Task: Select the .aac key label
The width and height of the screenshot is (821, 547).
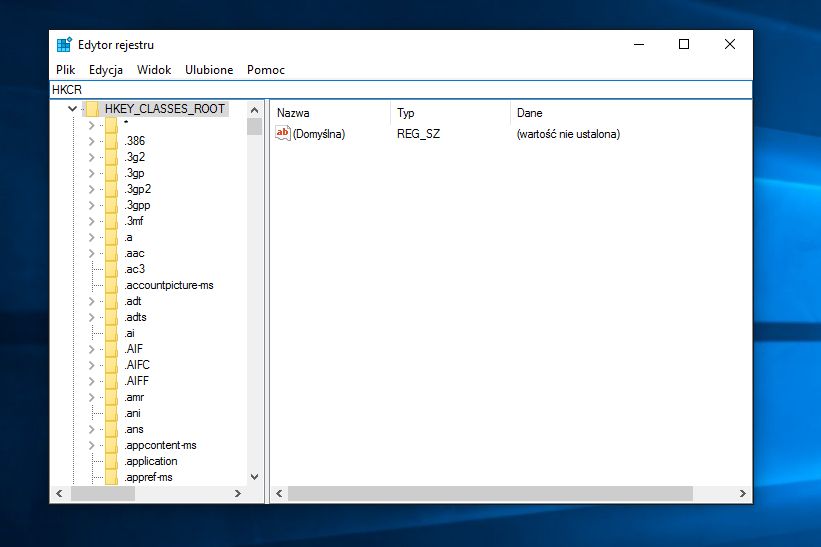Action: tap(134, 253)
